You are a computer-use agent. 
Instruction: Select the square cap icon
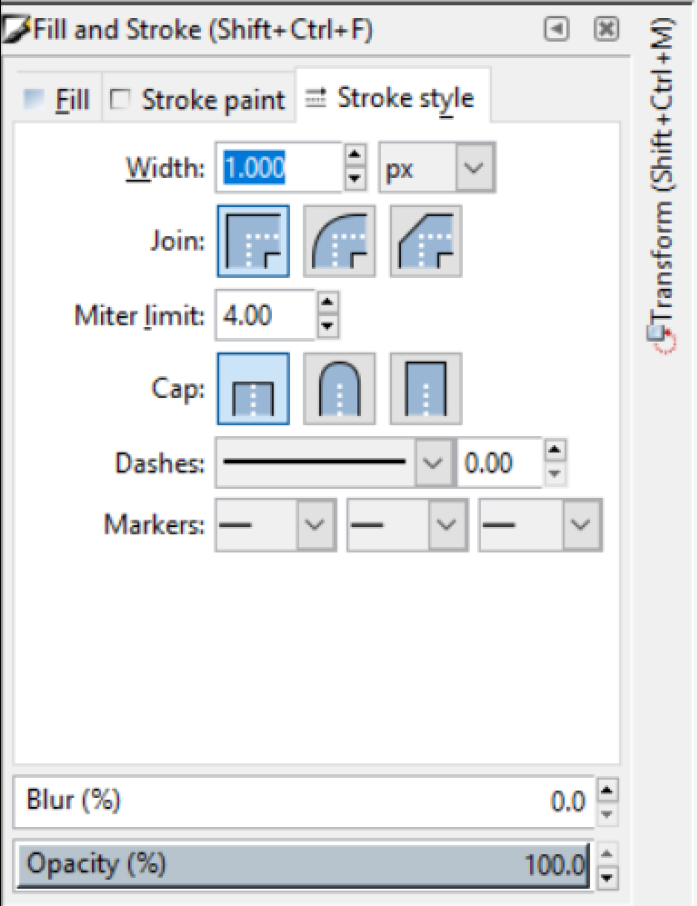(x=425, y=389)
